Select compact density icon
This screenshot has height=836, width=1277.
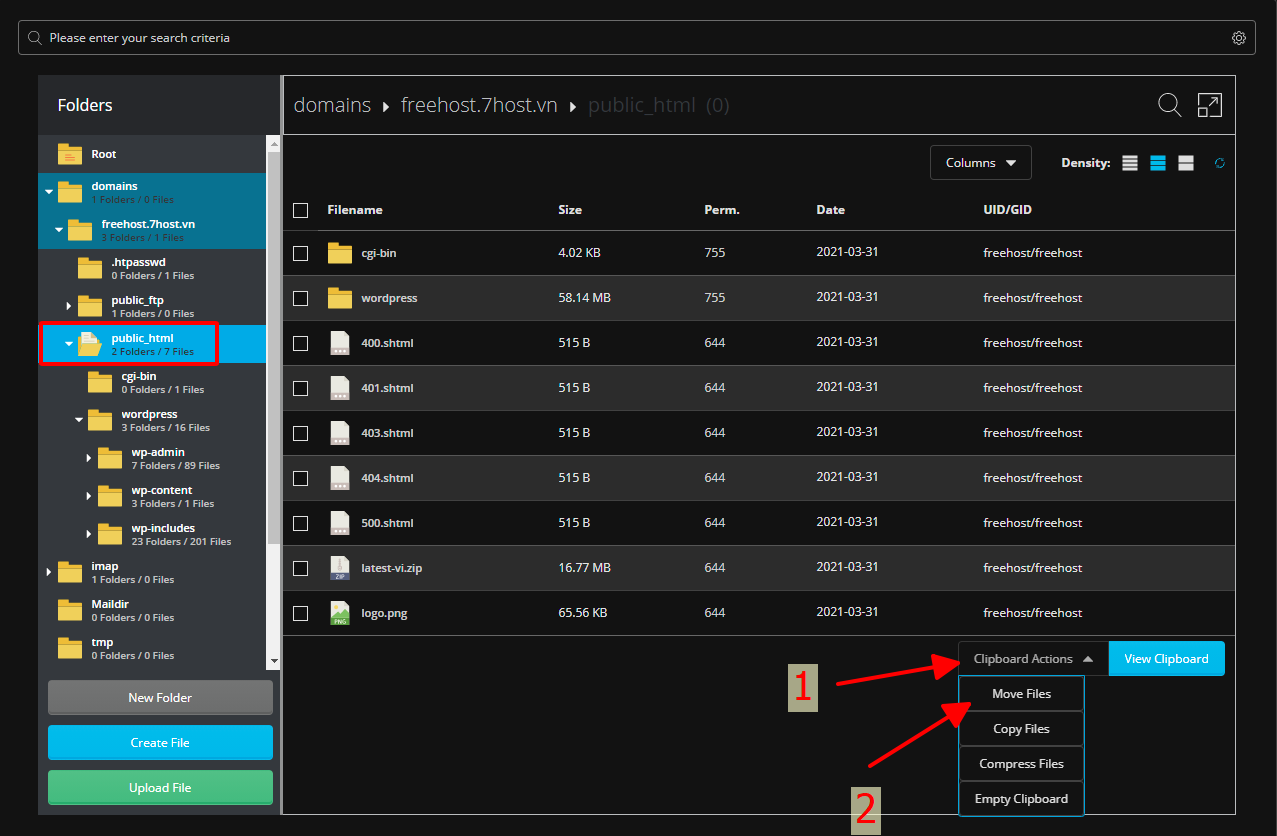pos(1130,163)
